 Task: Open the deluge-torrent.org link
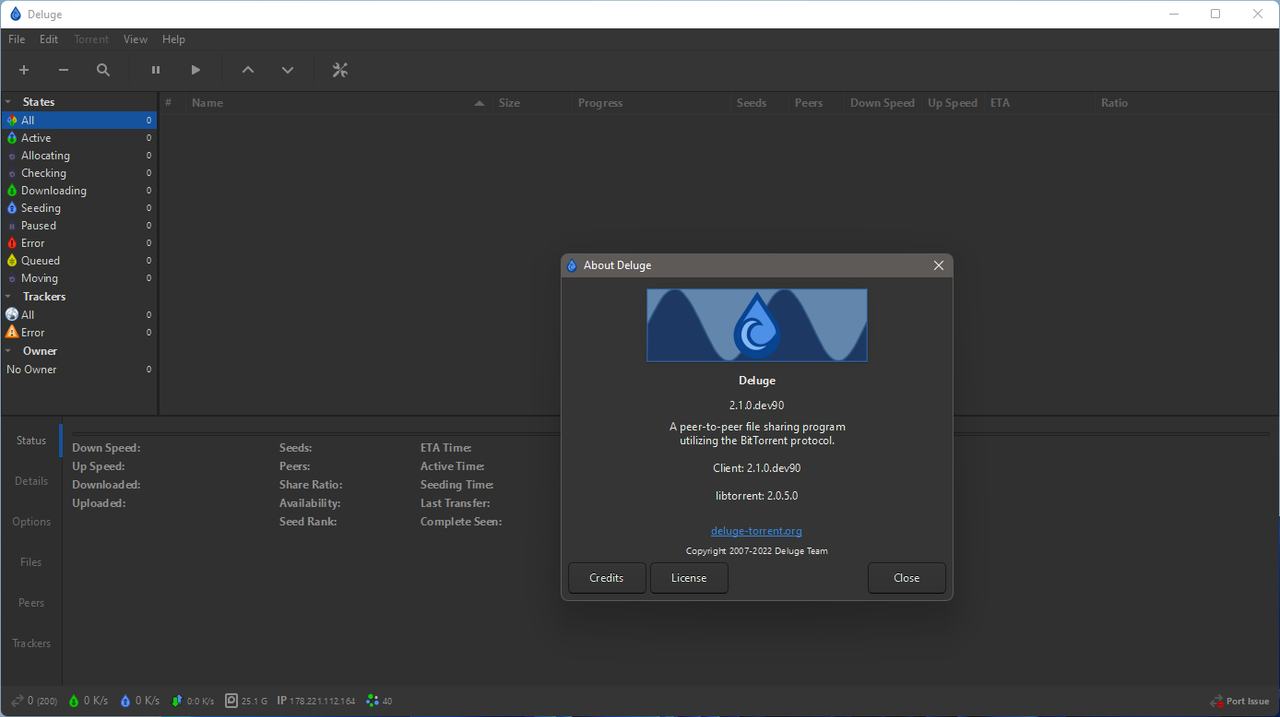tap(757, 531)
